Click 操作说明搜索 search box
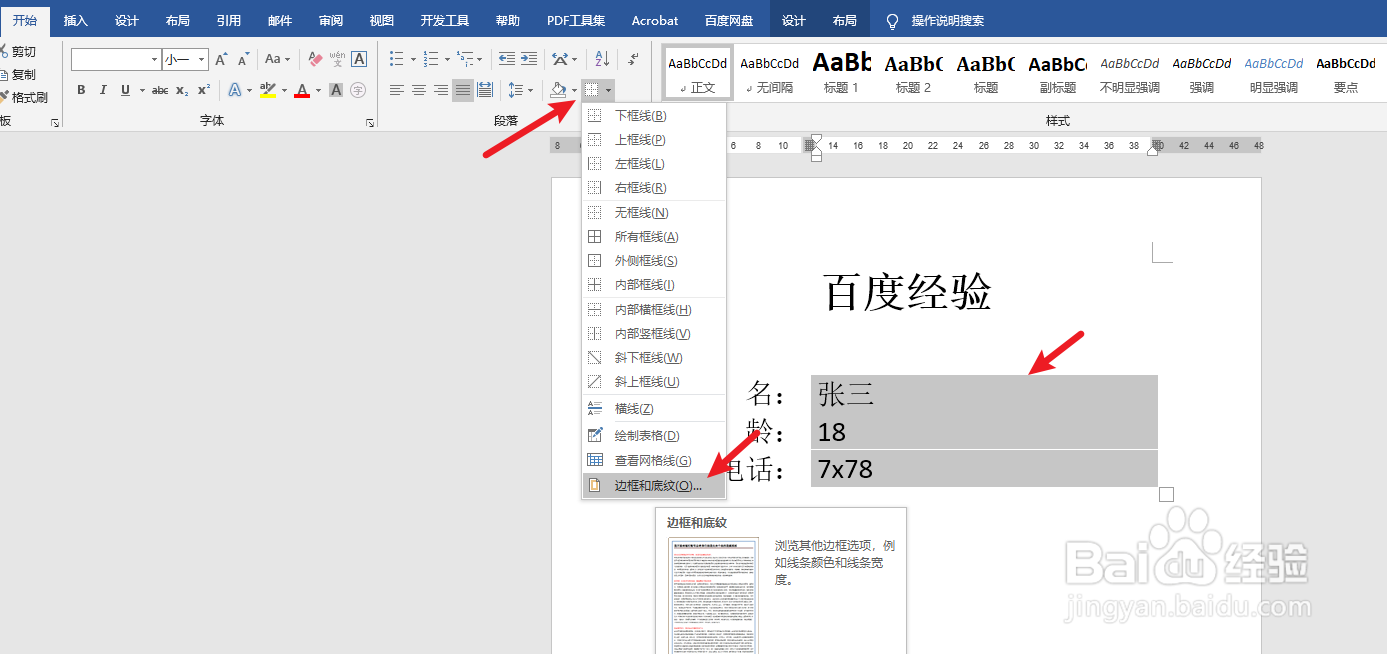This screenshot has width=1387, height=654. pos(935,20)
